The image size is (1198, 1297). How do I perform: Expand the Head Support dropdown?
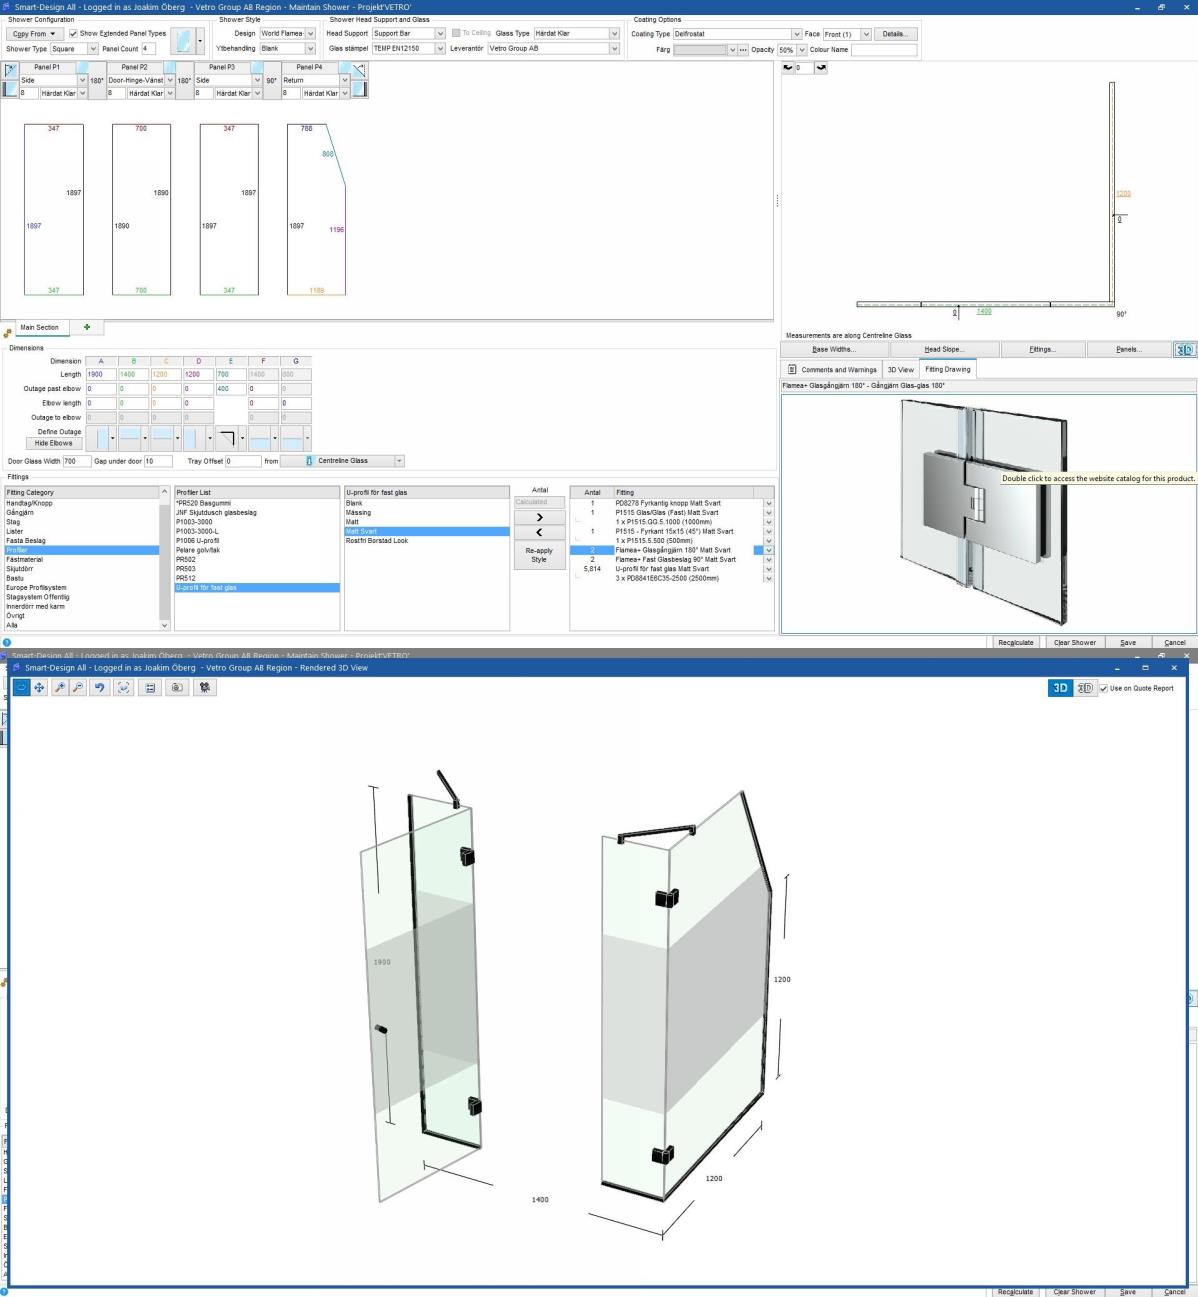(440, 33)
